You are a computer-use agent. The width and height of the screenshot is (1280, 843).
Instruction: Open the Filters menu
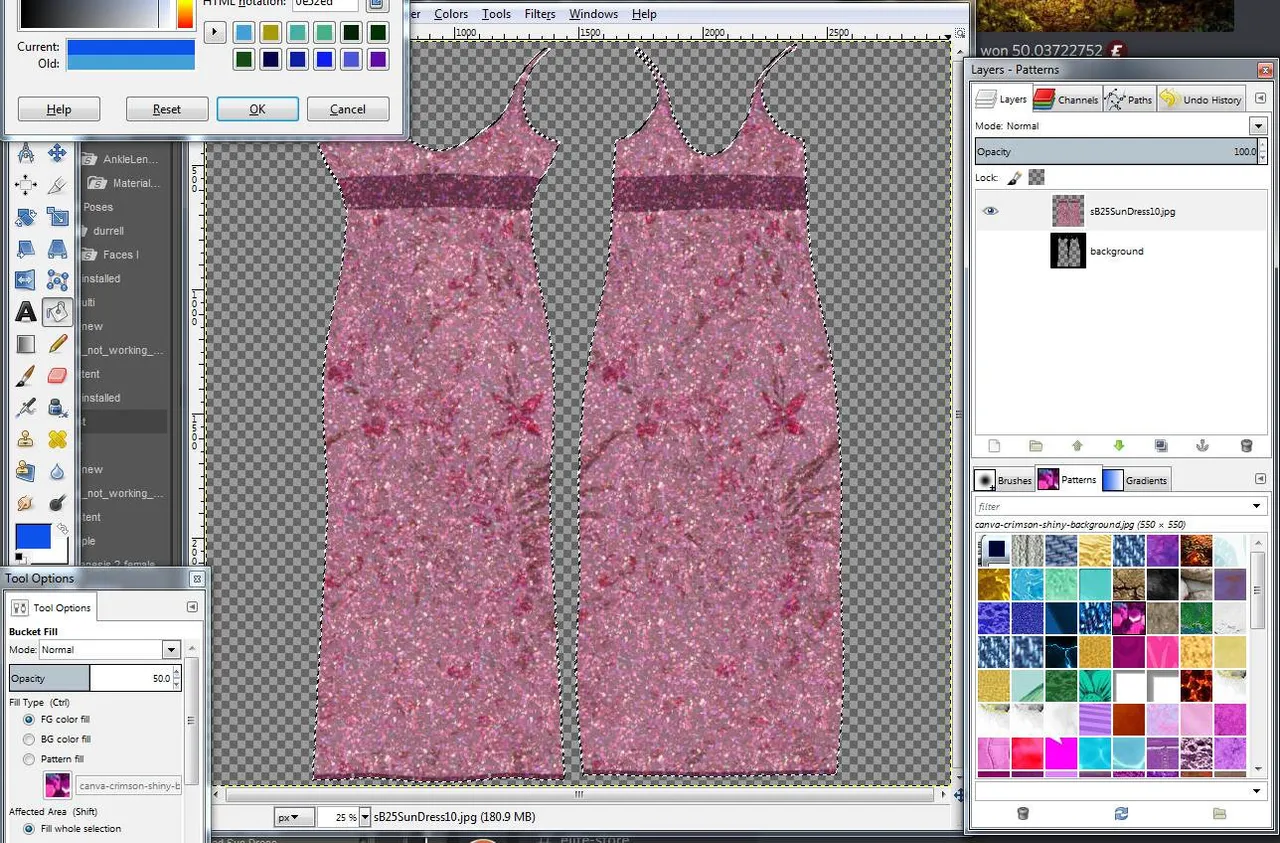pos(539,14)
